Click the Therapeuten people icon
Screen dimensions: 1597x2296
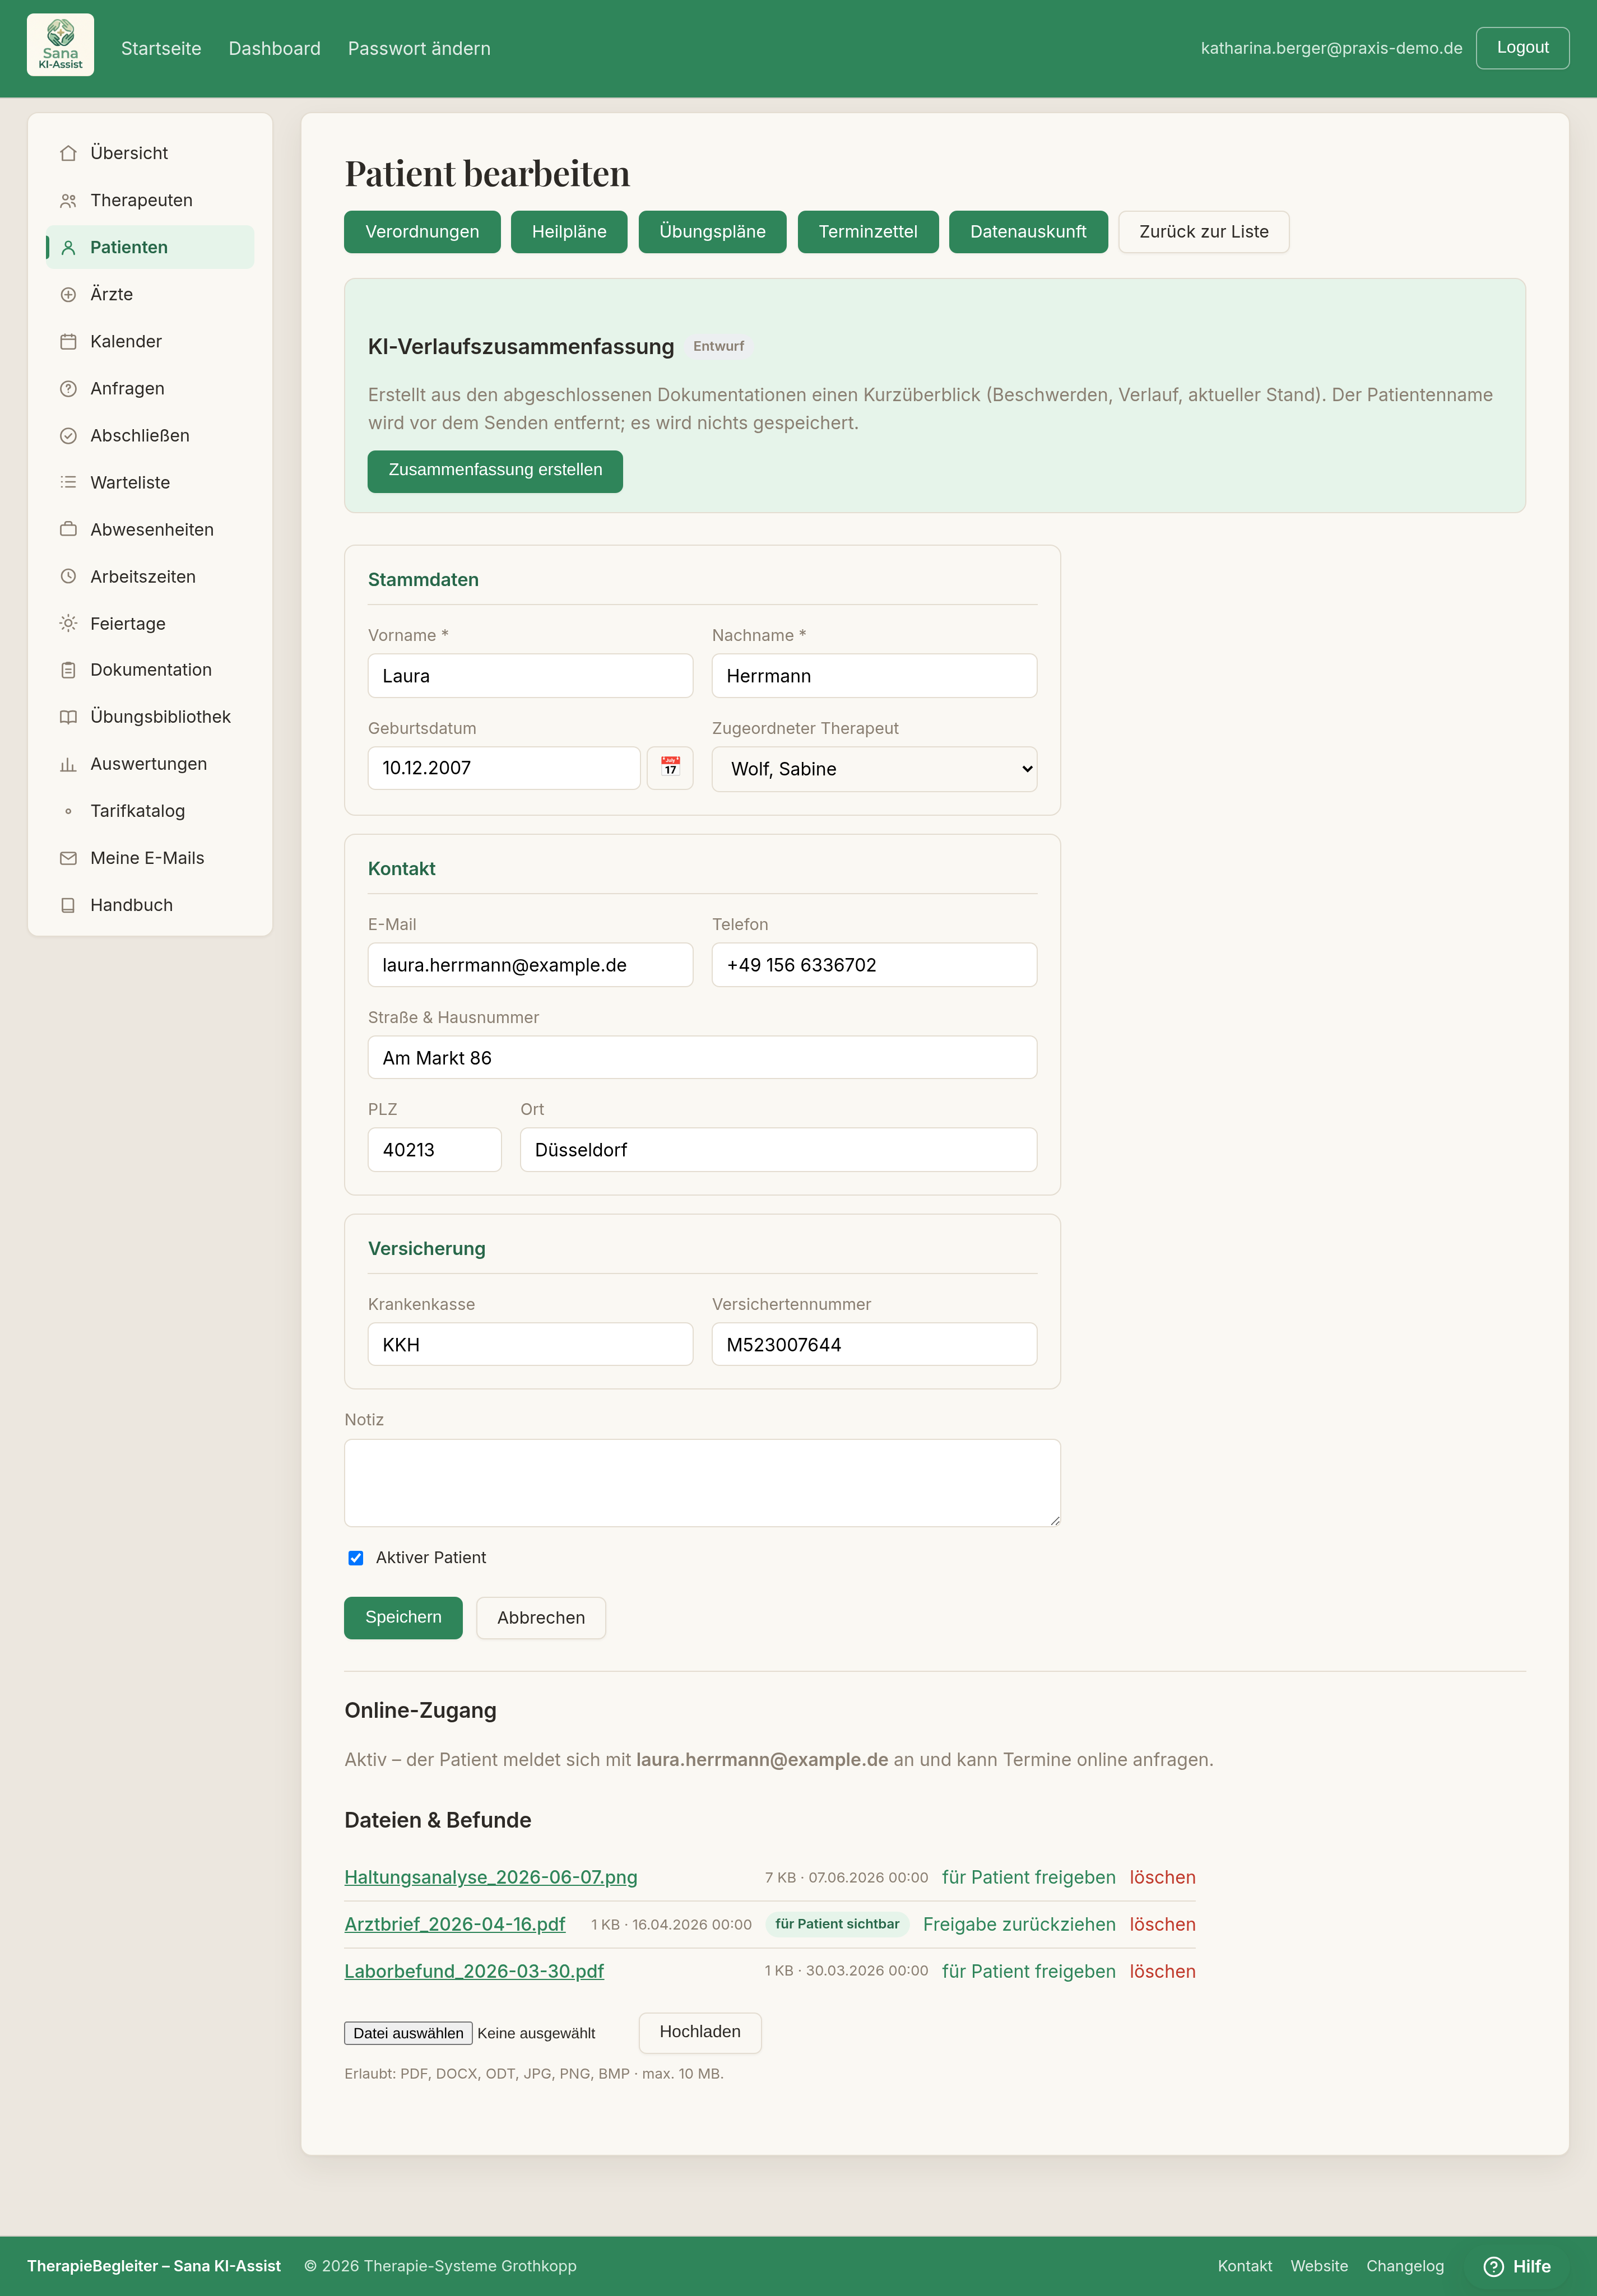click(x=68, y=200)
